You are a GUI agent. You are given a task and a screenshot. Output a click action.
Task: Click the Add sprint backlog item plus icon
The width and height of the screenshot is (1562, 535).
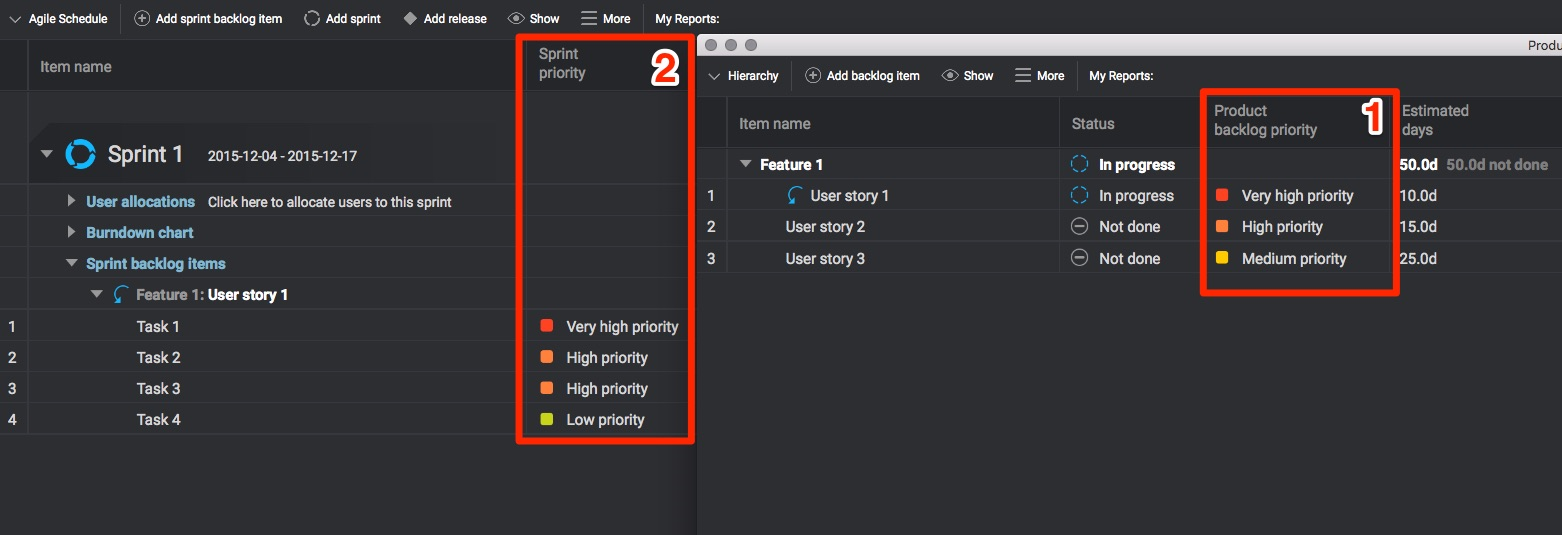click(142, 19)
